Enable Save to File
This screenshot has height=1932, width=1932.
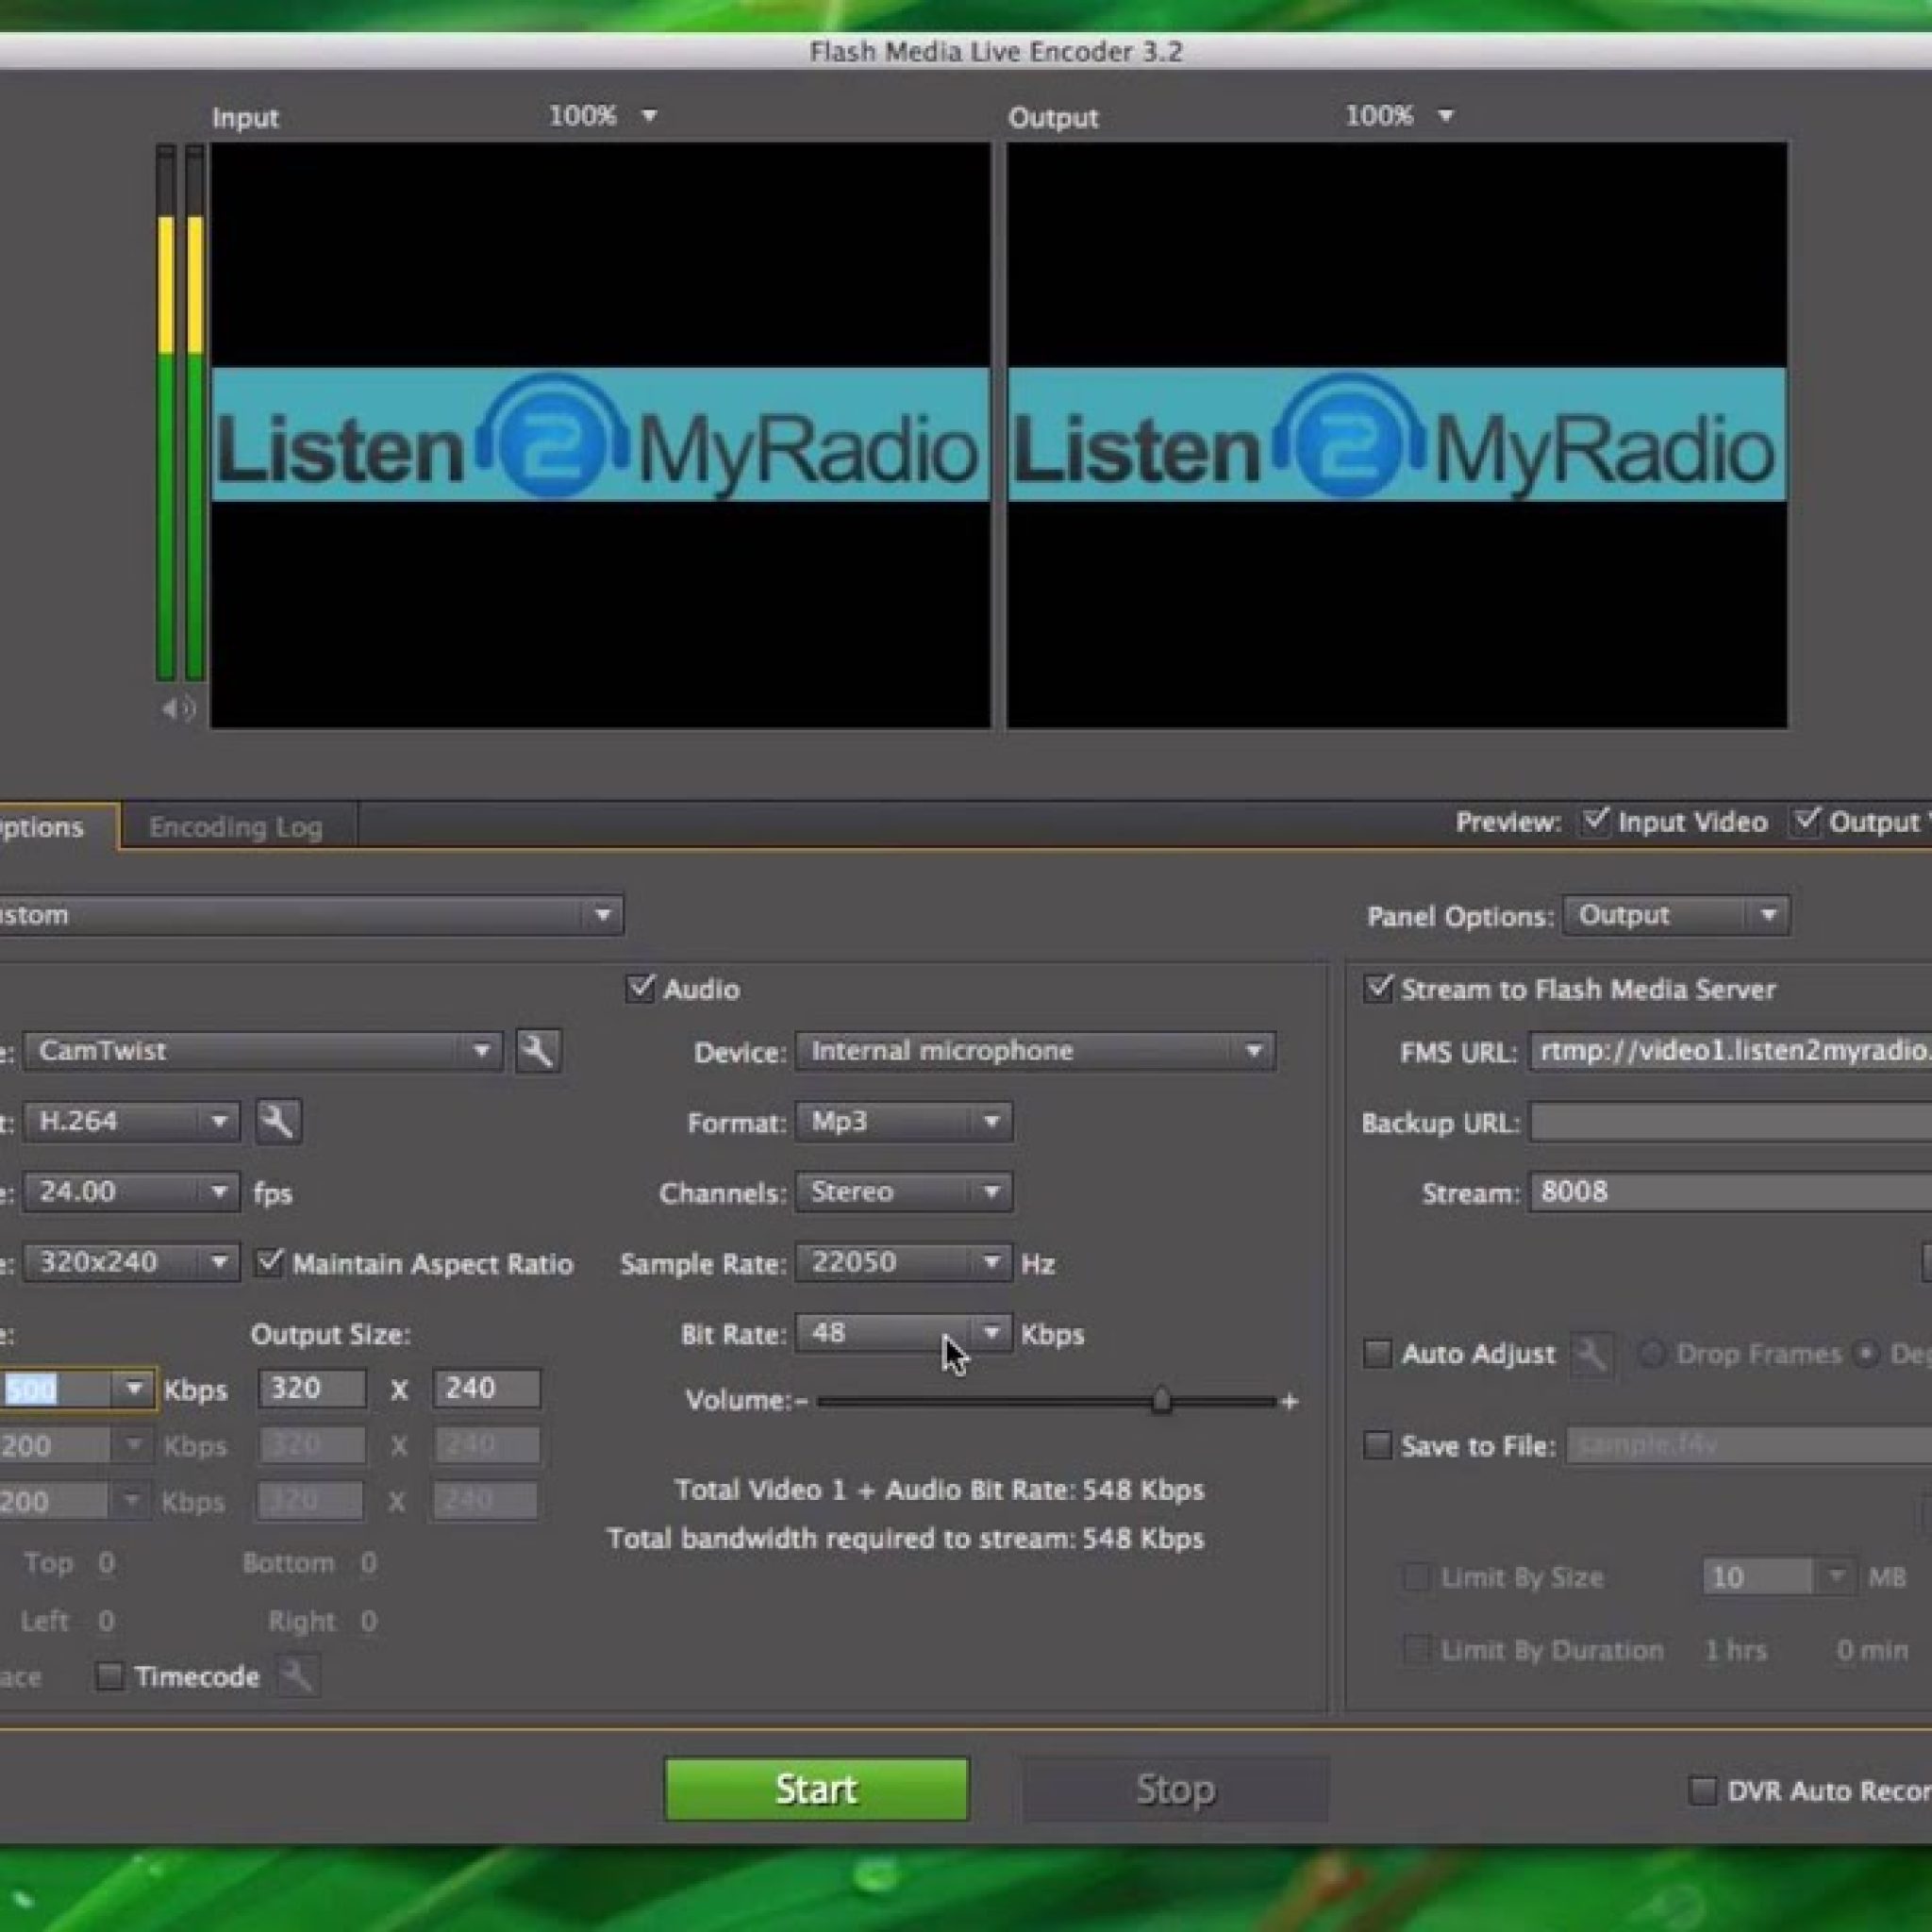1377,1445
